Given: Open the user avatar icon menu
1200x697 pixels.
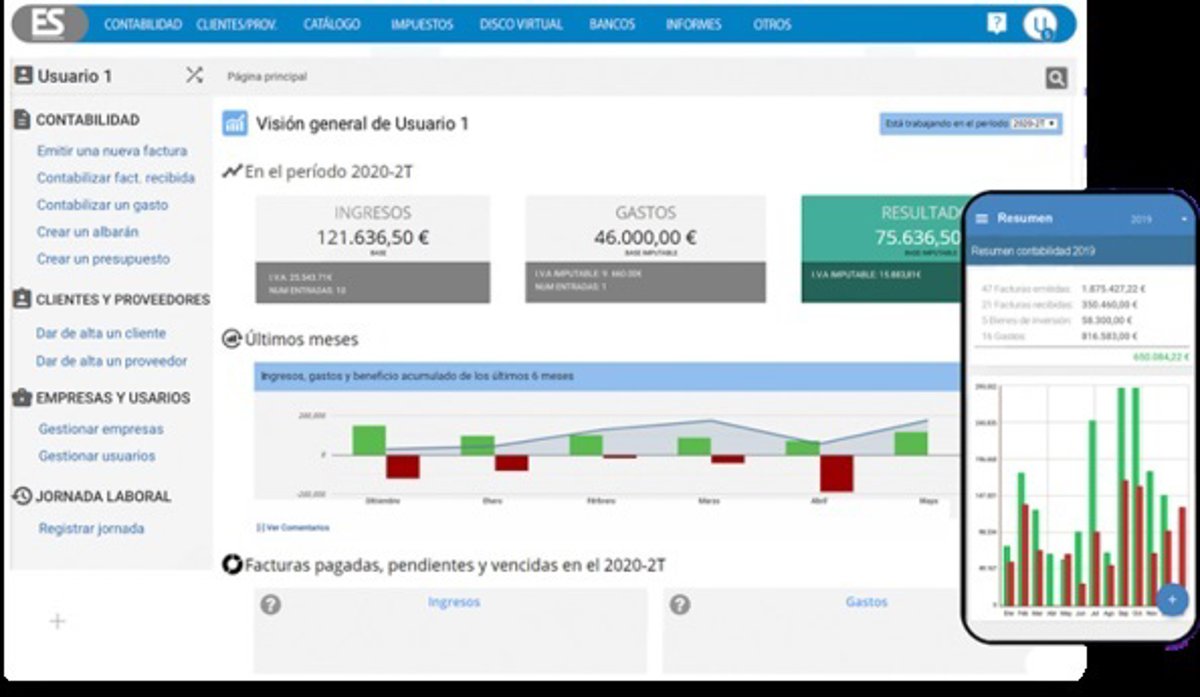Looking at the screenshot, I should pos(1039,25).
